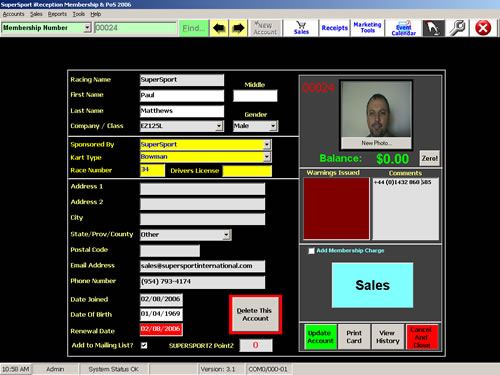Click the wrench settings icon
The height and width of the screenshot is (375, 500).
(457, 28)
